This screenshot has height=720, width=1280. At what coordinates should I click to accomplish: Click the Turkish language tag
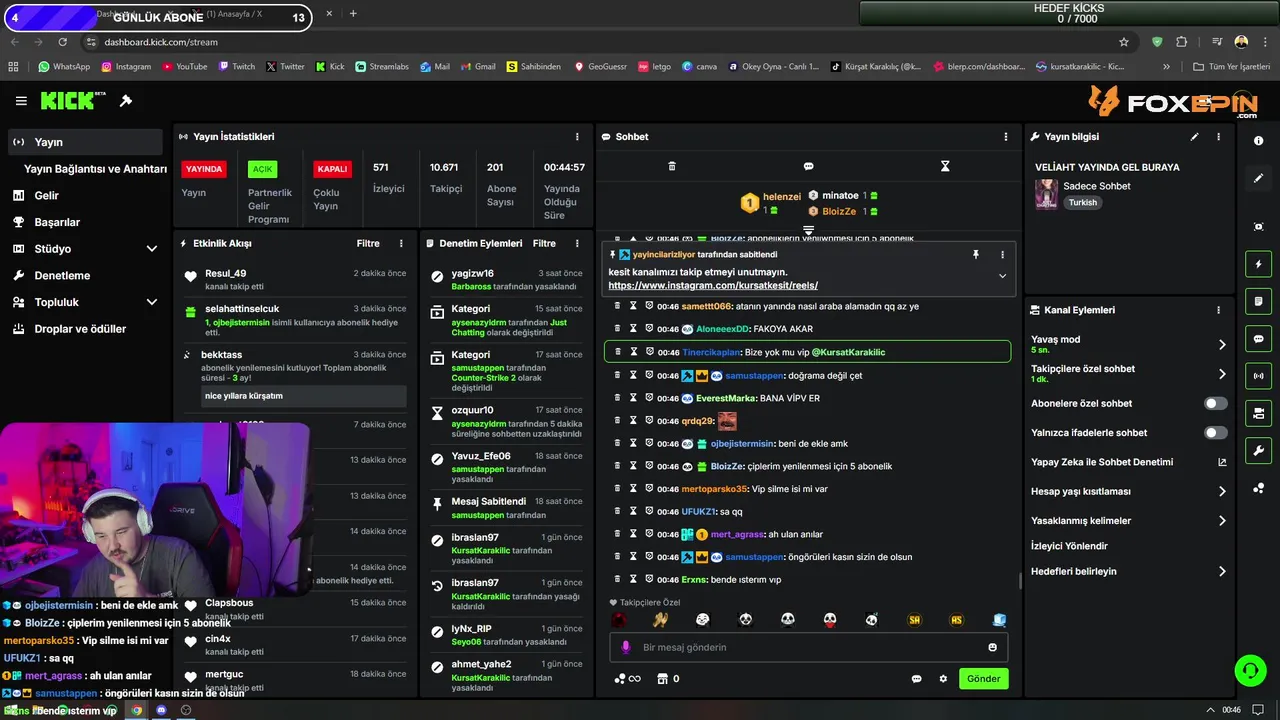1082,202
